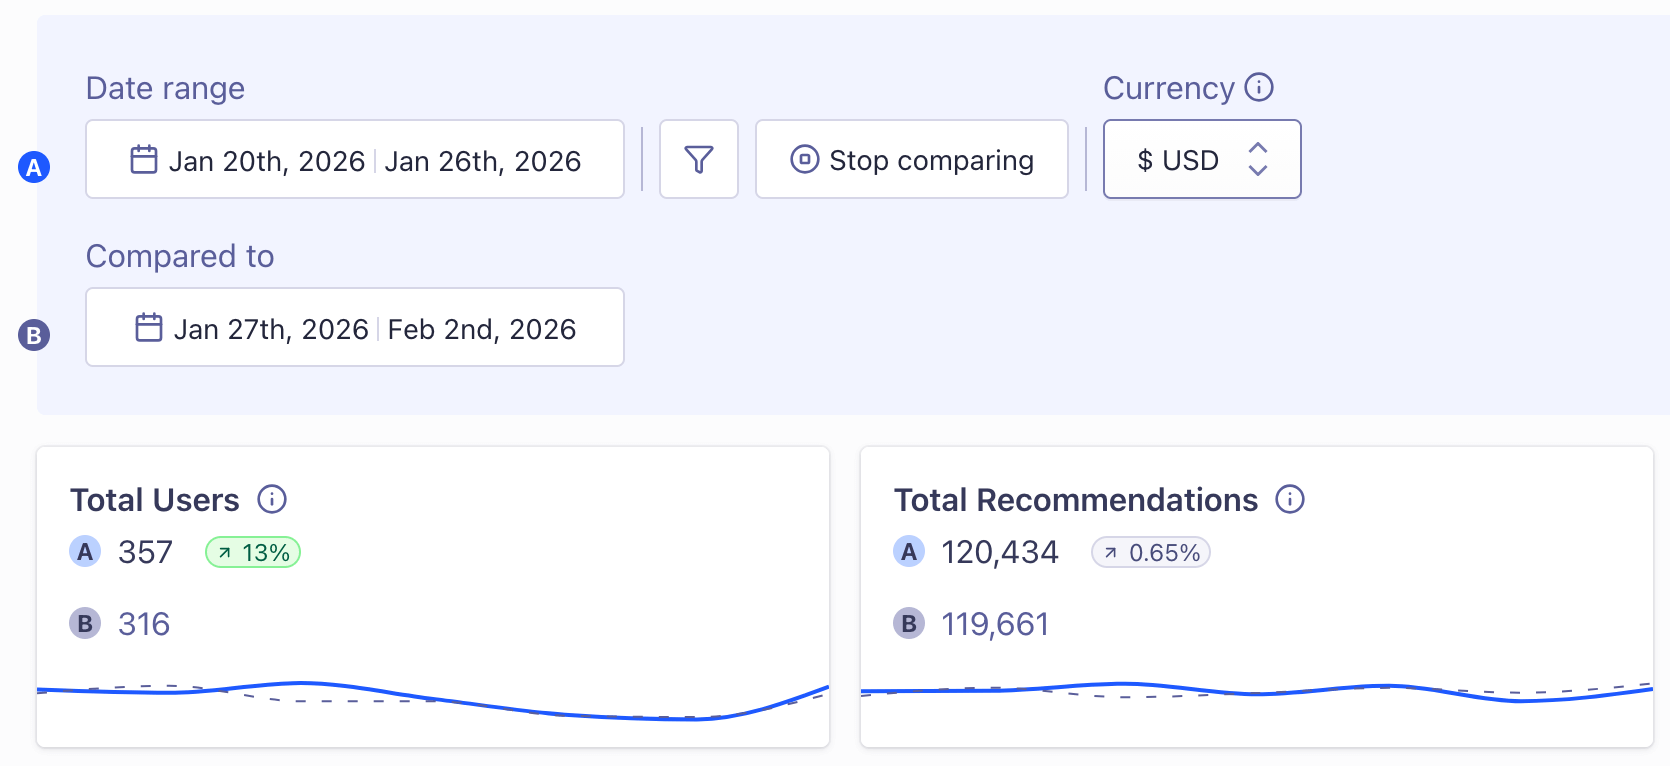Click the info icon beside Total Users

pos(272,499)
